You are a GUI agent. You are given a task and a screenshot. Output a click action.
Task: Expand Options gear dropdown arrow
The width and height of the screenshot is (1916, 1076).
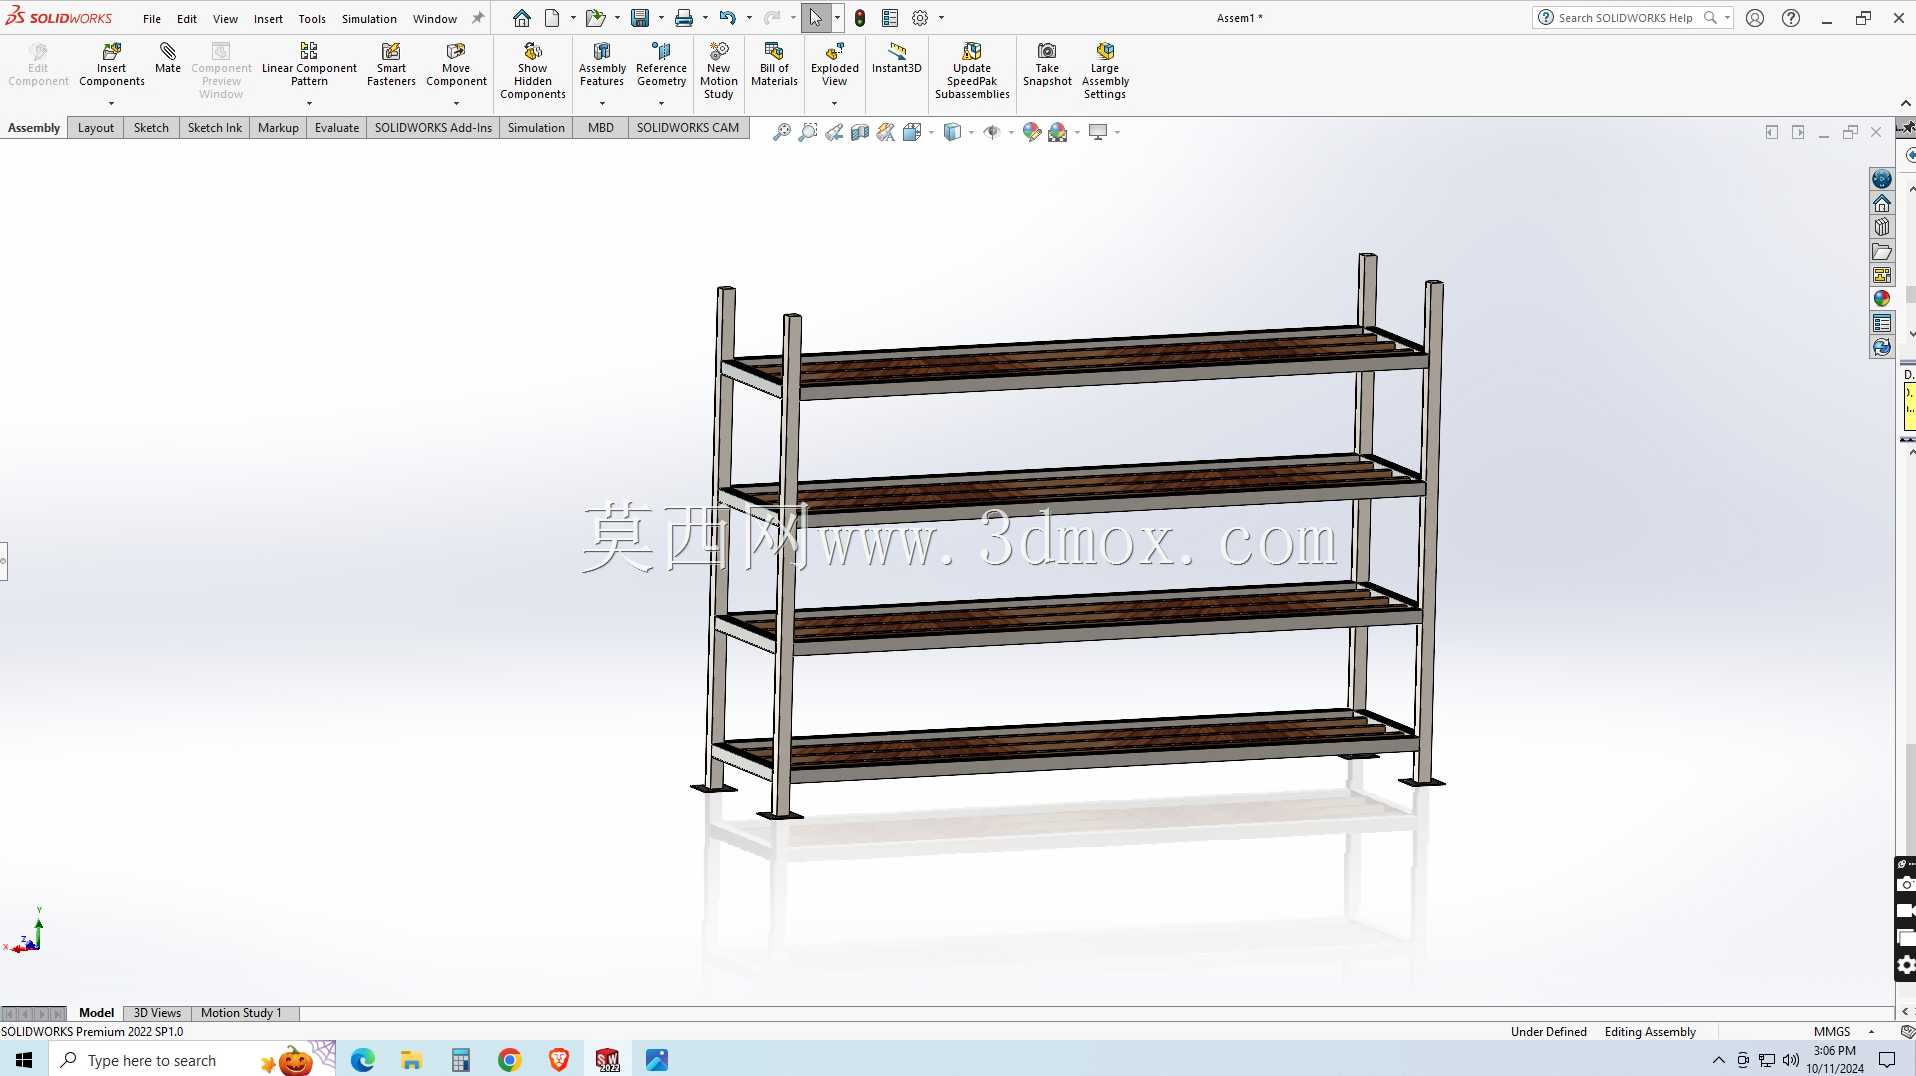941,18
